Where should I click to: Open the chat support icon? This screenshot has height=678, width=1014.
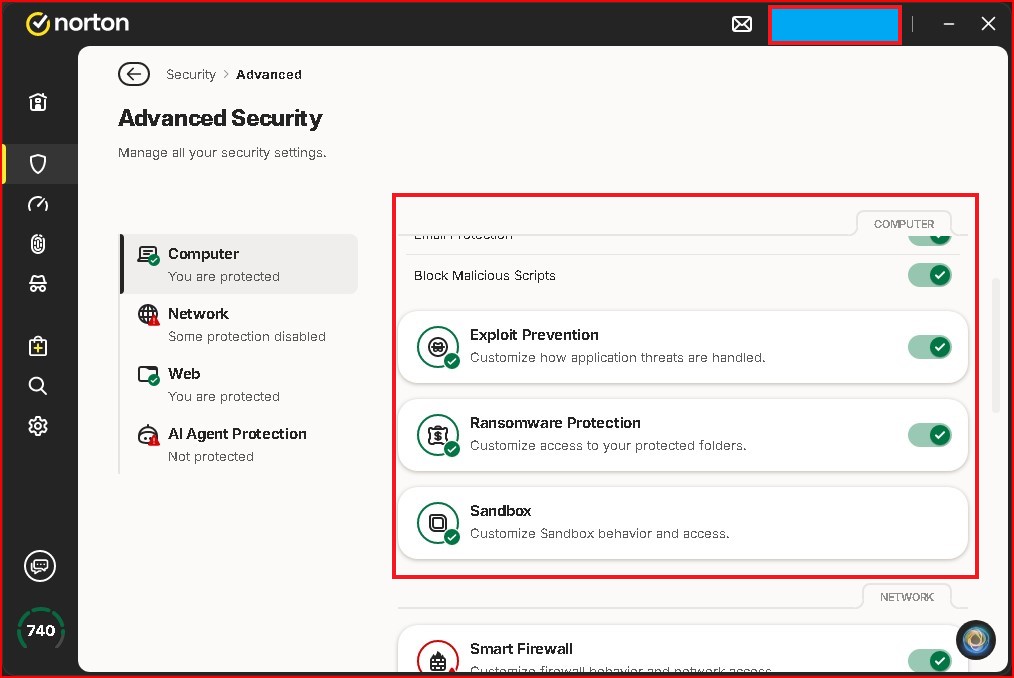pyautogui.click(x=40, y=566)
